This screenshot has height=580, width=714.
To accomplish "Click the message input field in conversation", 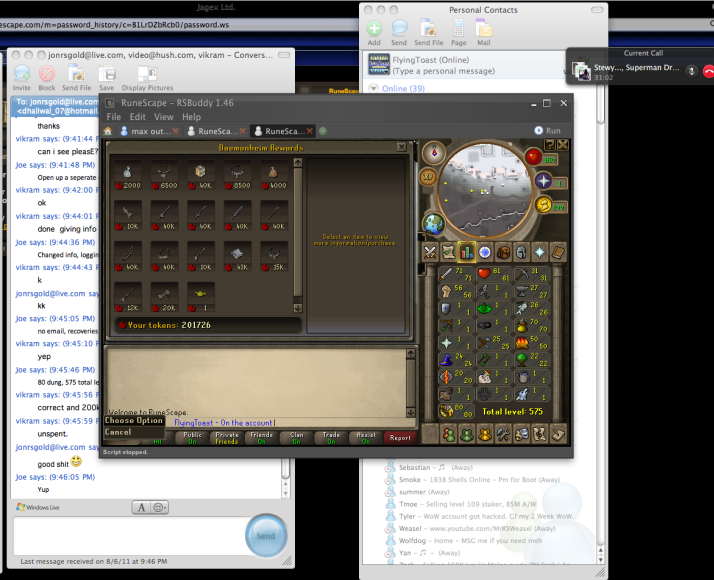I will tap(130, 536).
